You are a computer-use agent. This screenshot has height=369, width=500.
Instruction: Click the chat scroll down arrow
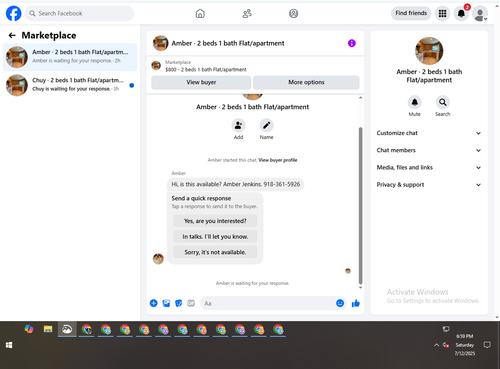360,287
